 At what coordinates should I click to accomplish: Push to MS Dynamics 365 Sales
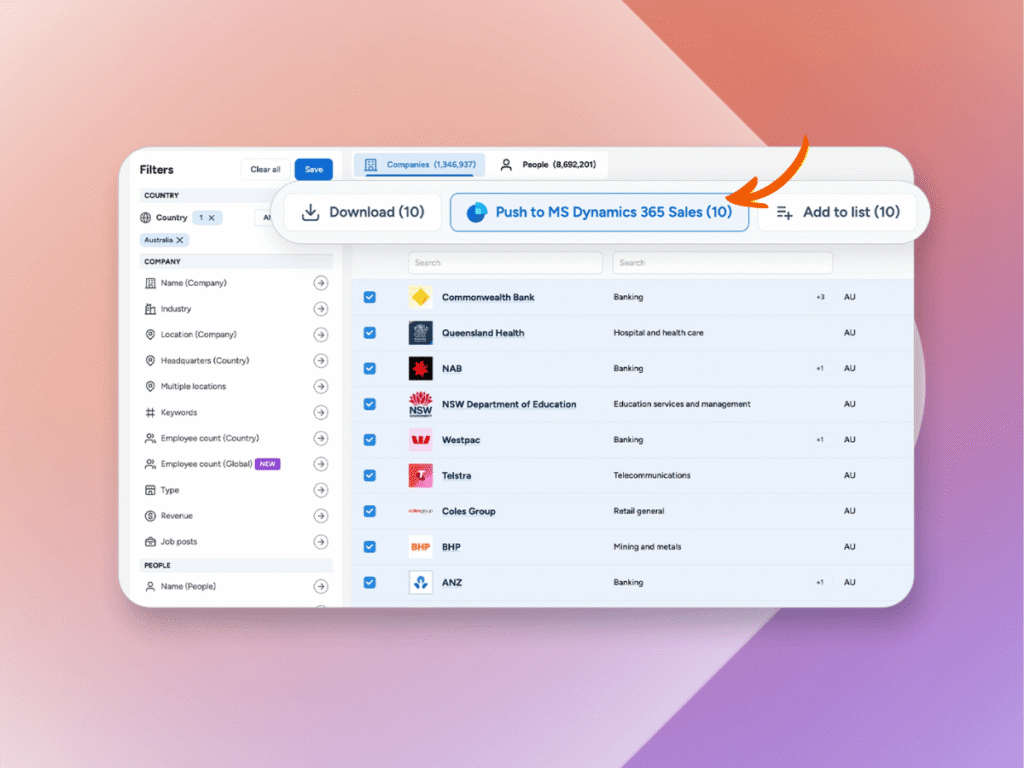(599, 212)
